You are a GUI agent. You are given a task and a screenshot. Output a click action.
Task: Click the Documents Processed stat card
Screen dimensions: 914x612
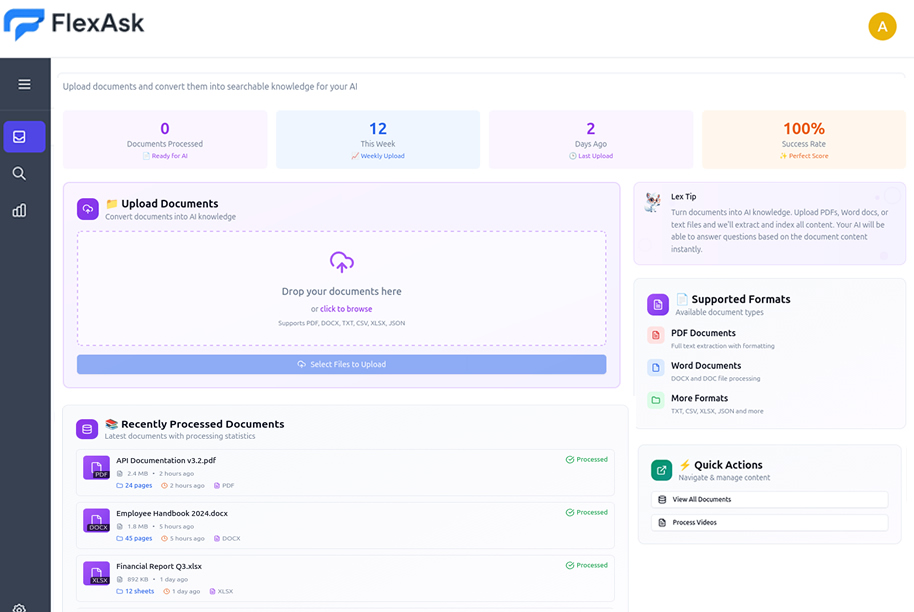click(x=165, y=139)
